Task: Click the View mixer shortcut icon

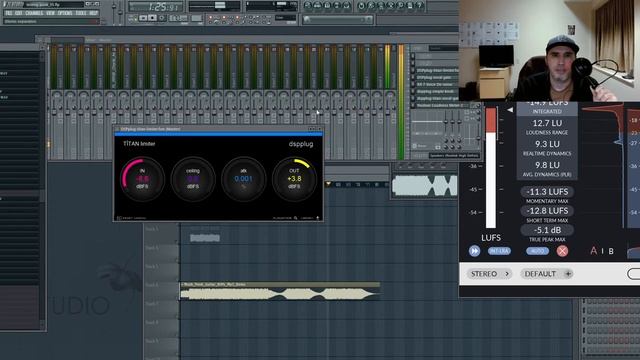Action: pyautogui.click(x=347, y=6)
